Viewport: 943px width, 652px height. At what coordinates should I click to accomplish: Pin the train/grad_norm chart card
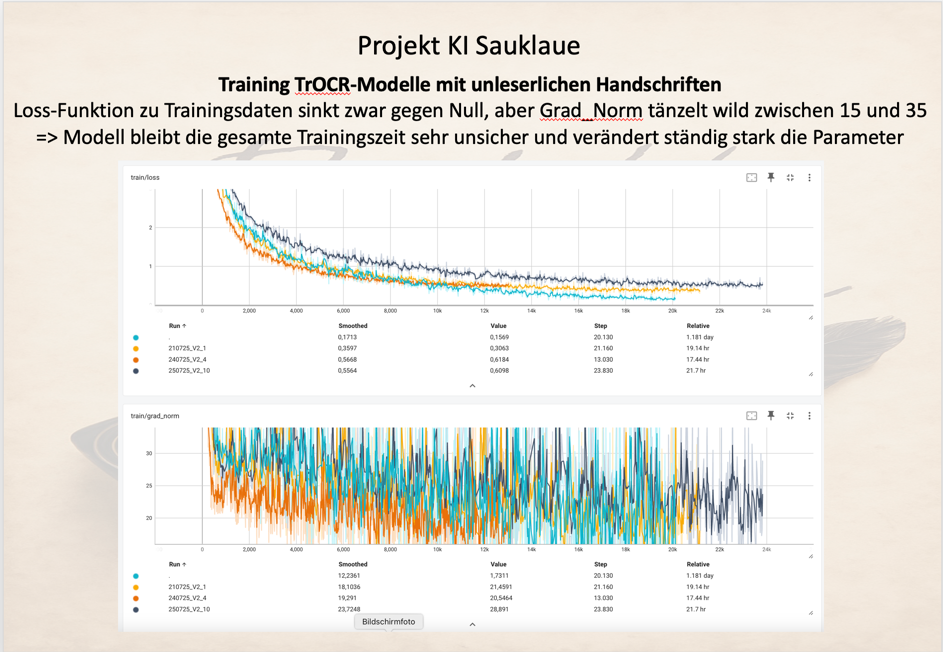[770, 416]
